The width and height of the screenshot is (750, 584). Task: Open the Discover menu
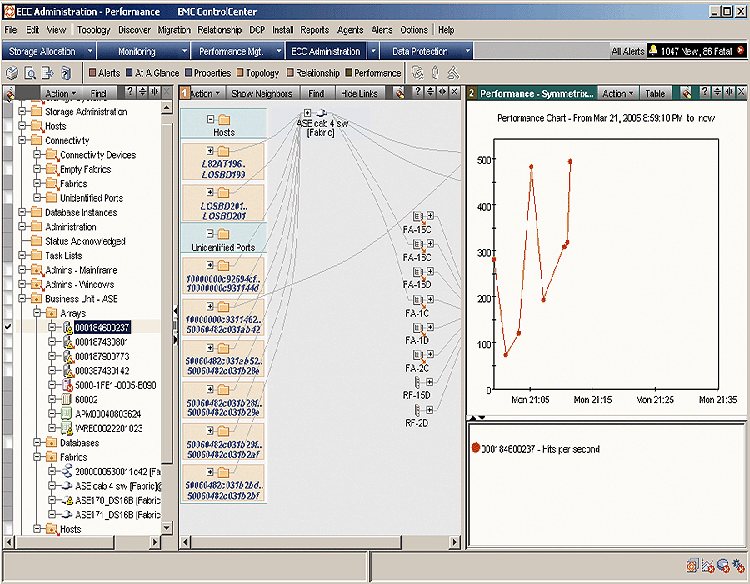click(134, 30)
